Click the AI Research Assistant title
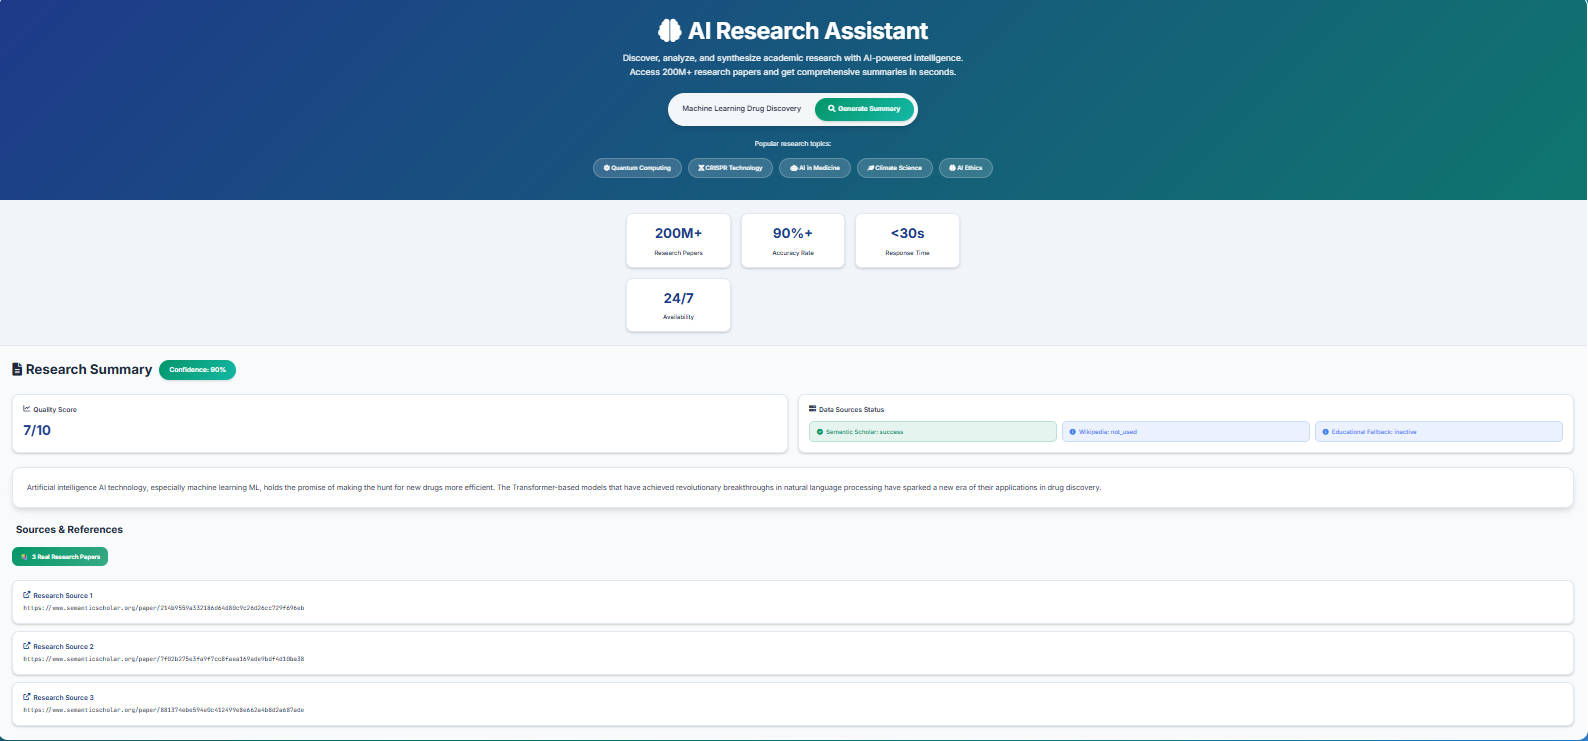Viewport: 1588px width, 741px height. click(x=808, y=31)
